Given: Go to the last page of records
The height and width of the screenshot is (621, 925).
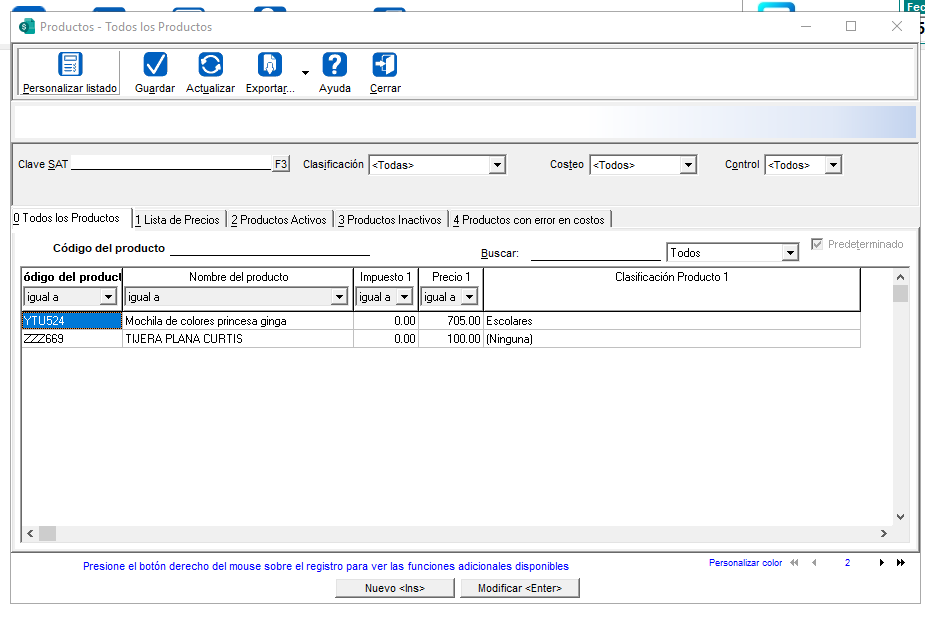Looking at the screenshot, I should 901,563.
